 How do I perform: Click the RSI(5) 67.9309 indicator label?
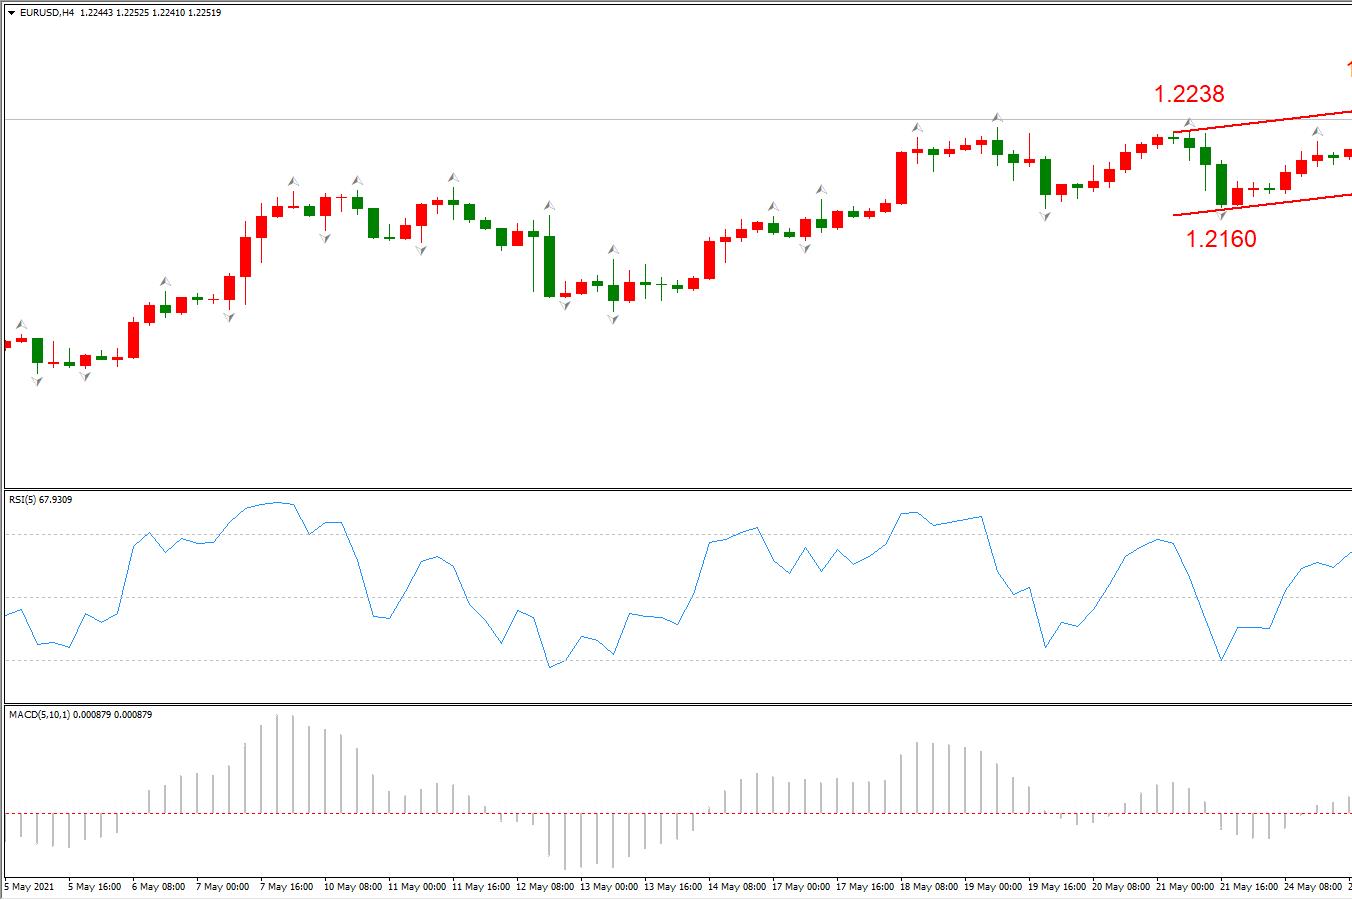coord(40,499)
